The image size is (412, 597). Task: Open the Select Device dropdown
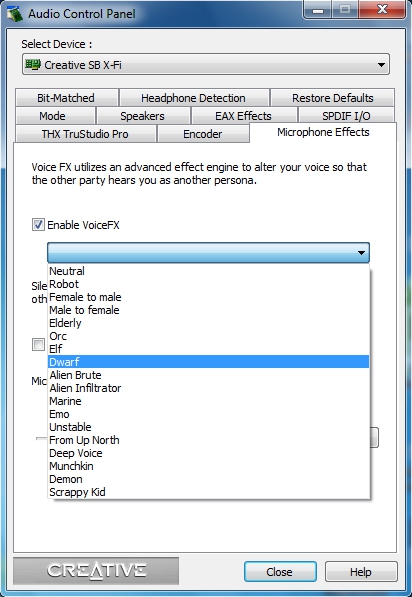pyautogui.click(x=206, y=64)
